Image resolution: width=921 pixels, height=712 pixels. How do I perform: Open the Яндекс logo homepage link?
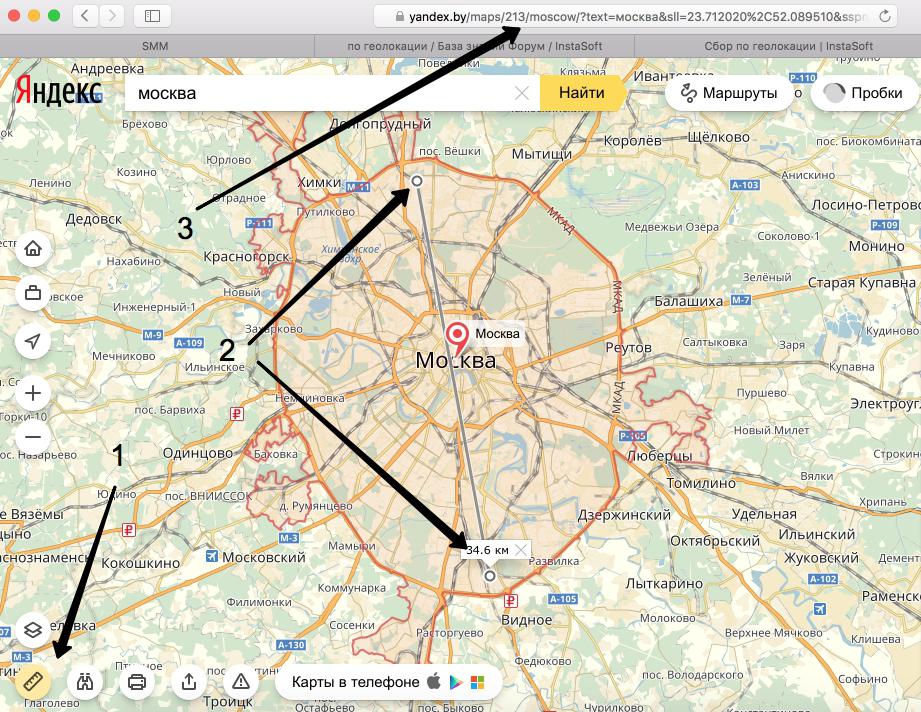(x=59, y=92)
